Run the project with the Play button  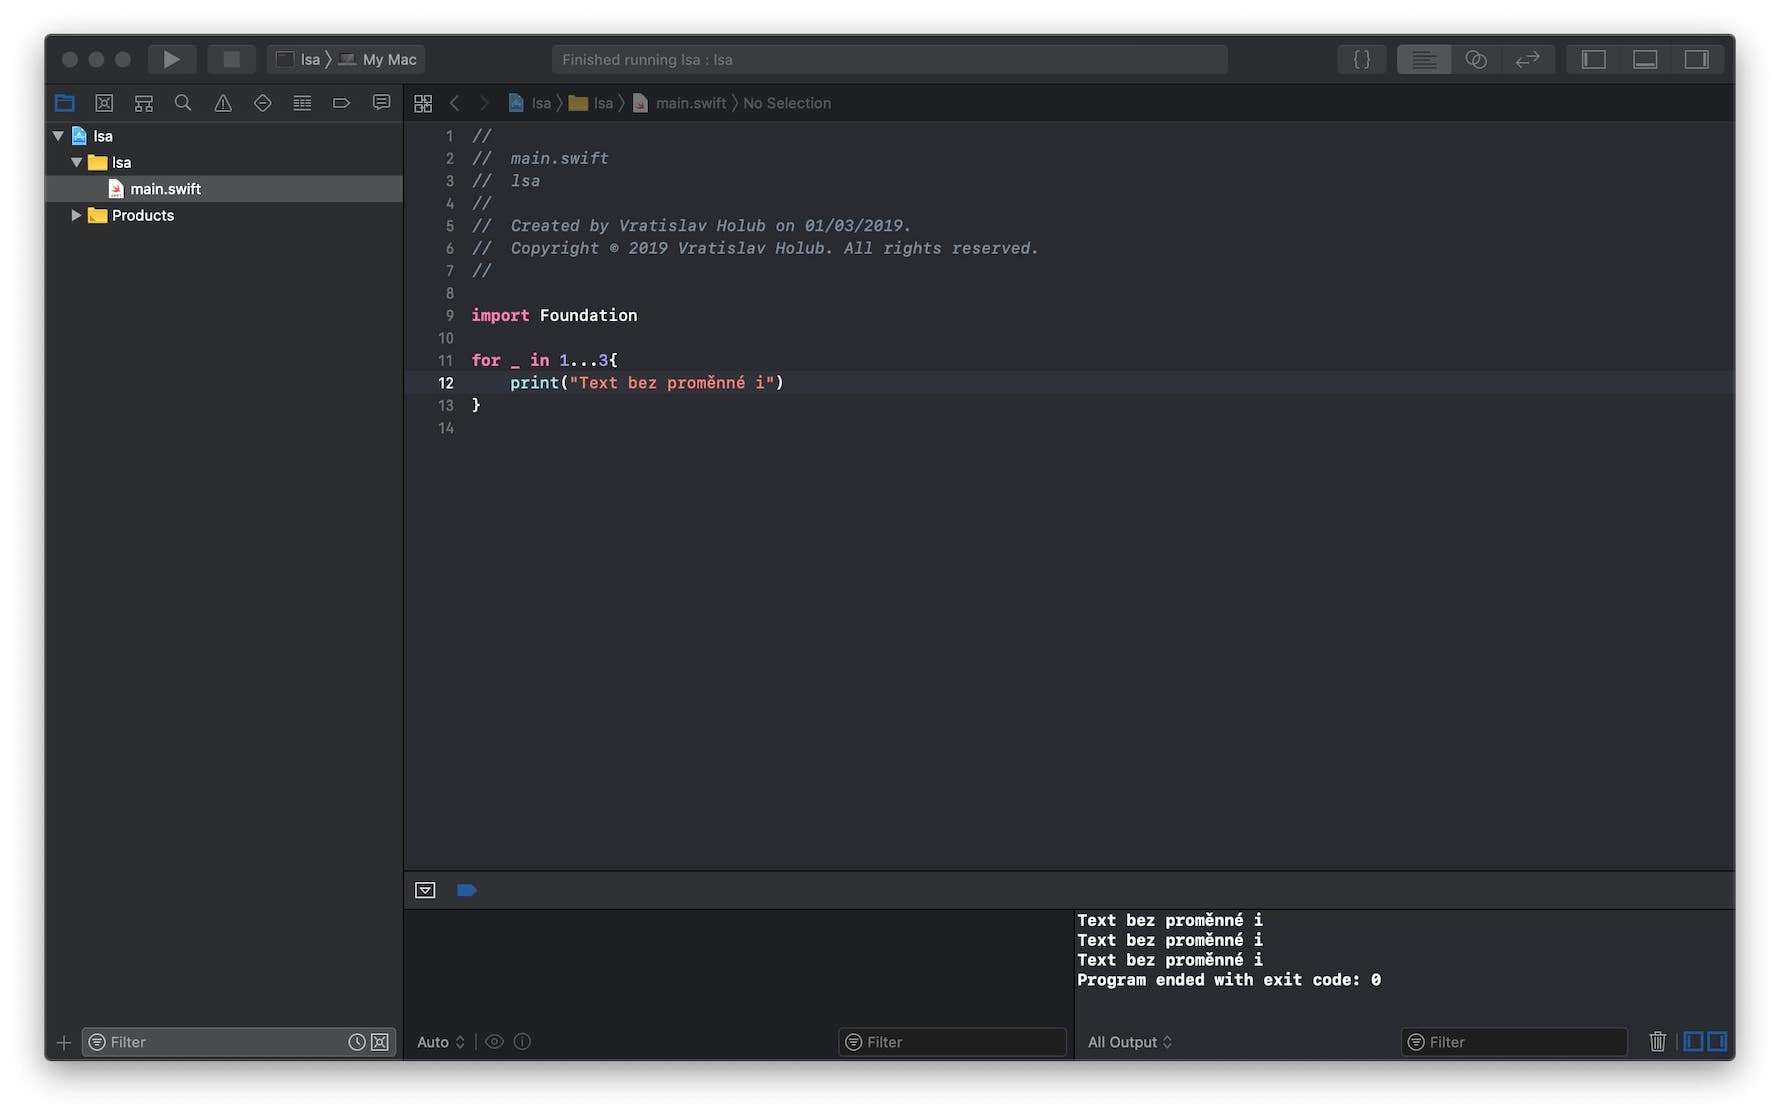[x=171, y=60]
